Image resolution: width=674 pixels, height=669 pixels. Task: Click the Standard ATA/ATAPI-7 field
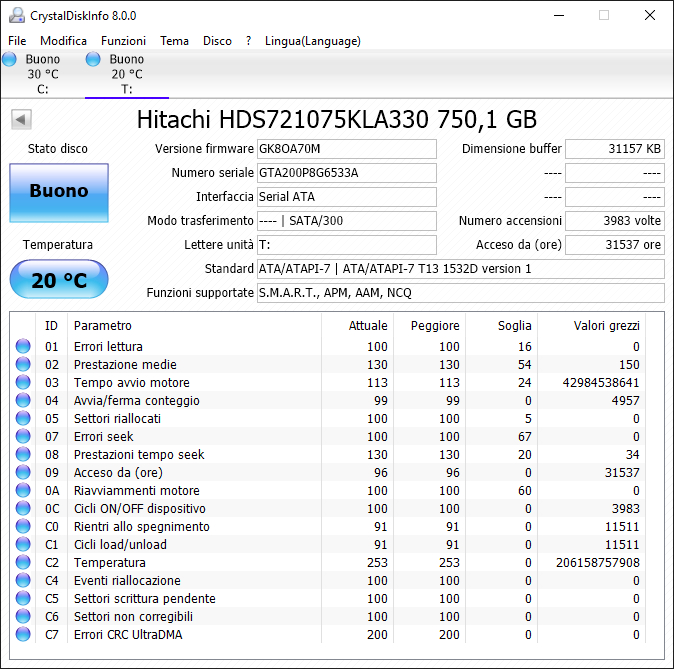click(461, 269)
